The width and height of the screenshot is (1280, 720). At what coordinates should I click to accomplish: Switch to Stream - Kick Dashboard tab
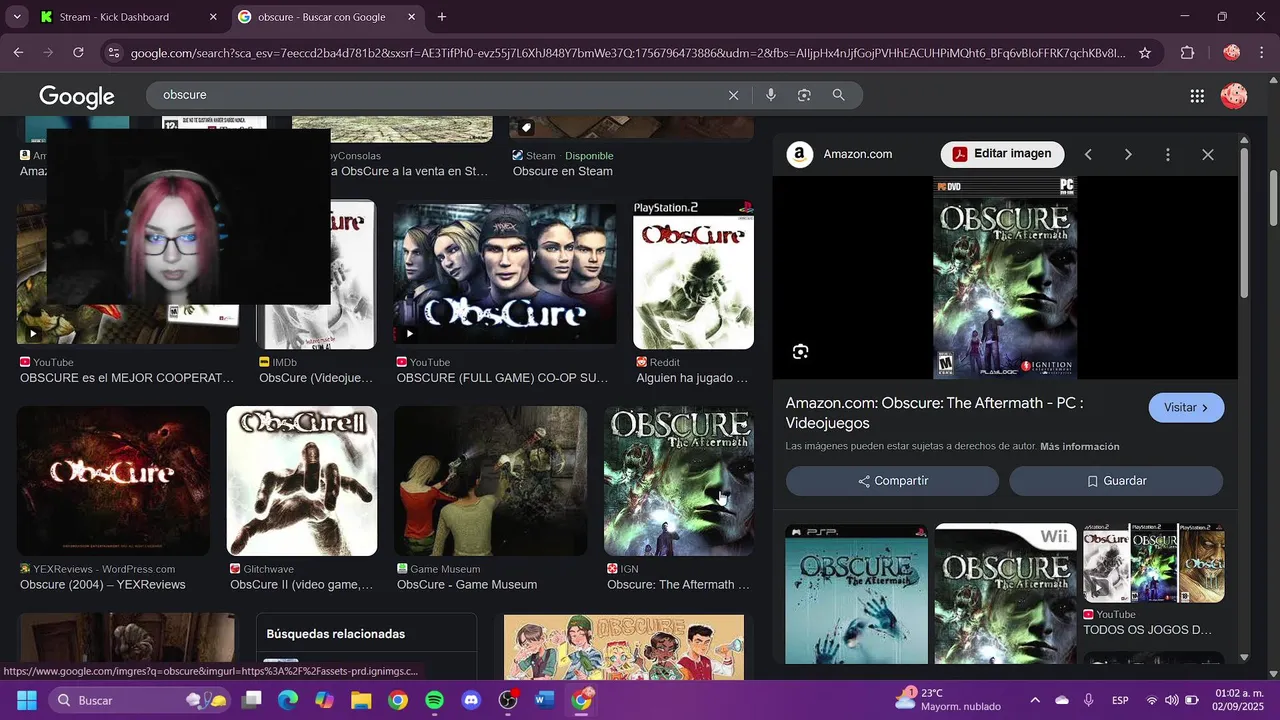click(129, 17)
